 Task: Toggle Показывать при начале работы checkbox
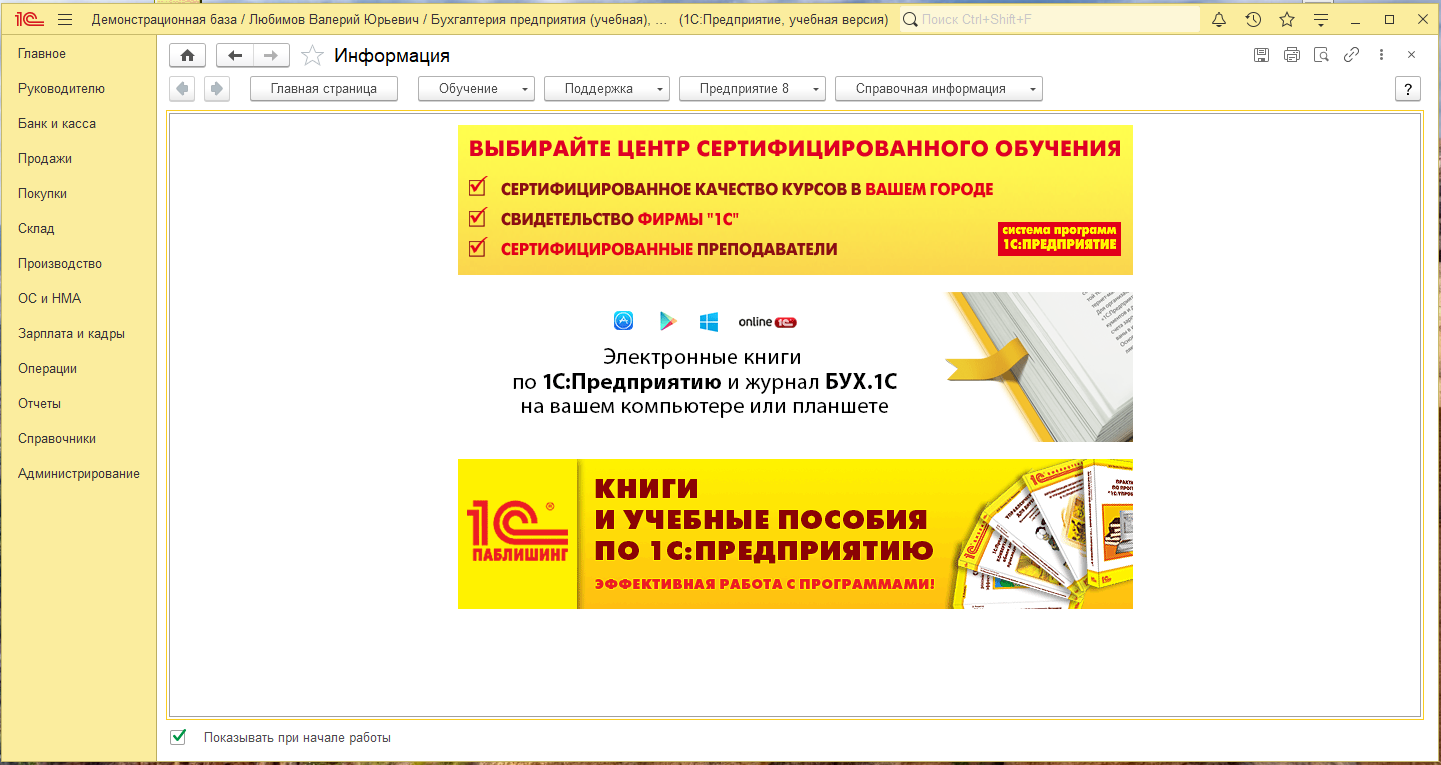click(178, 737)
